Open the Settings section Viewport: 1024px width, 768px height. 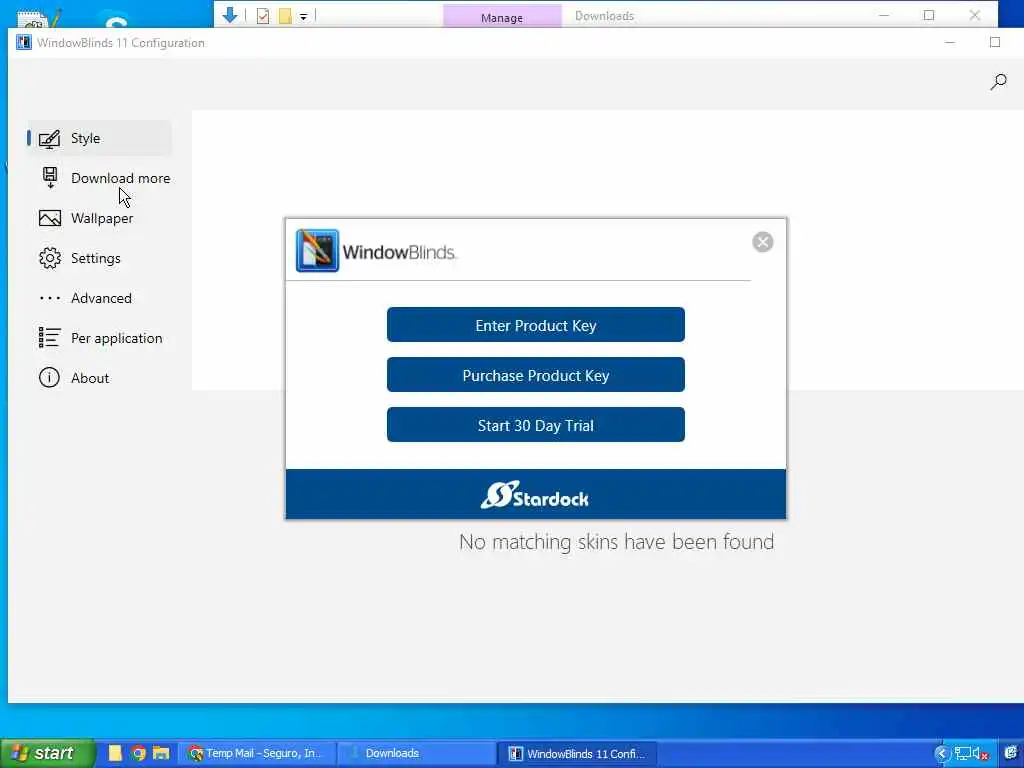pyautogui.click(x=99, y=258)
